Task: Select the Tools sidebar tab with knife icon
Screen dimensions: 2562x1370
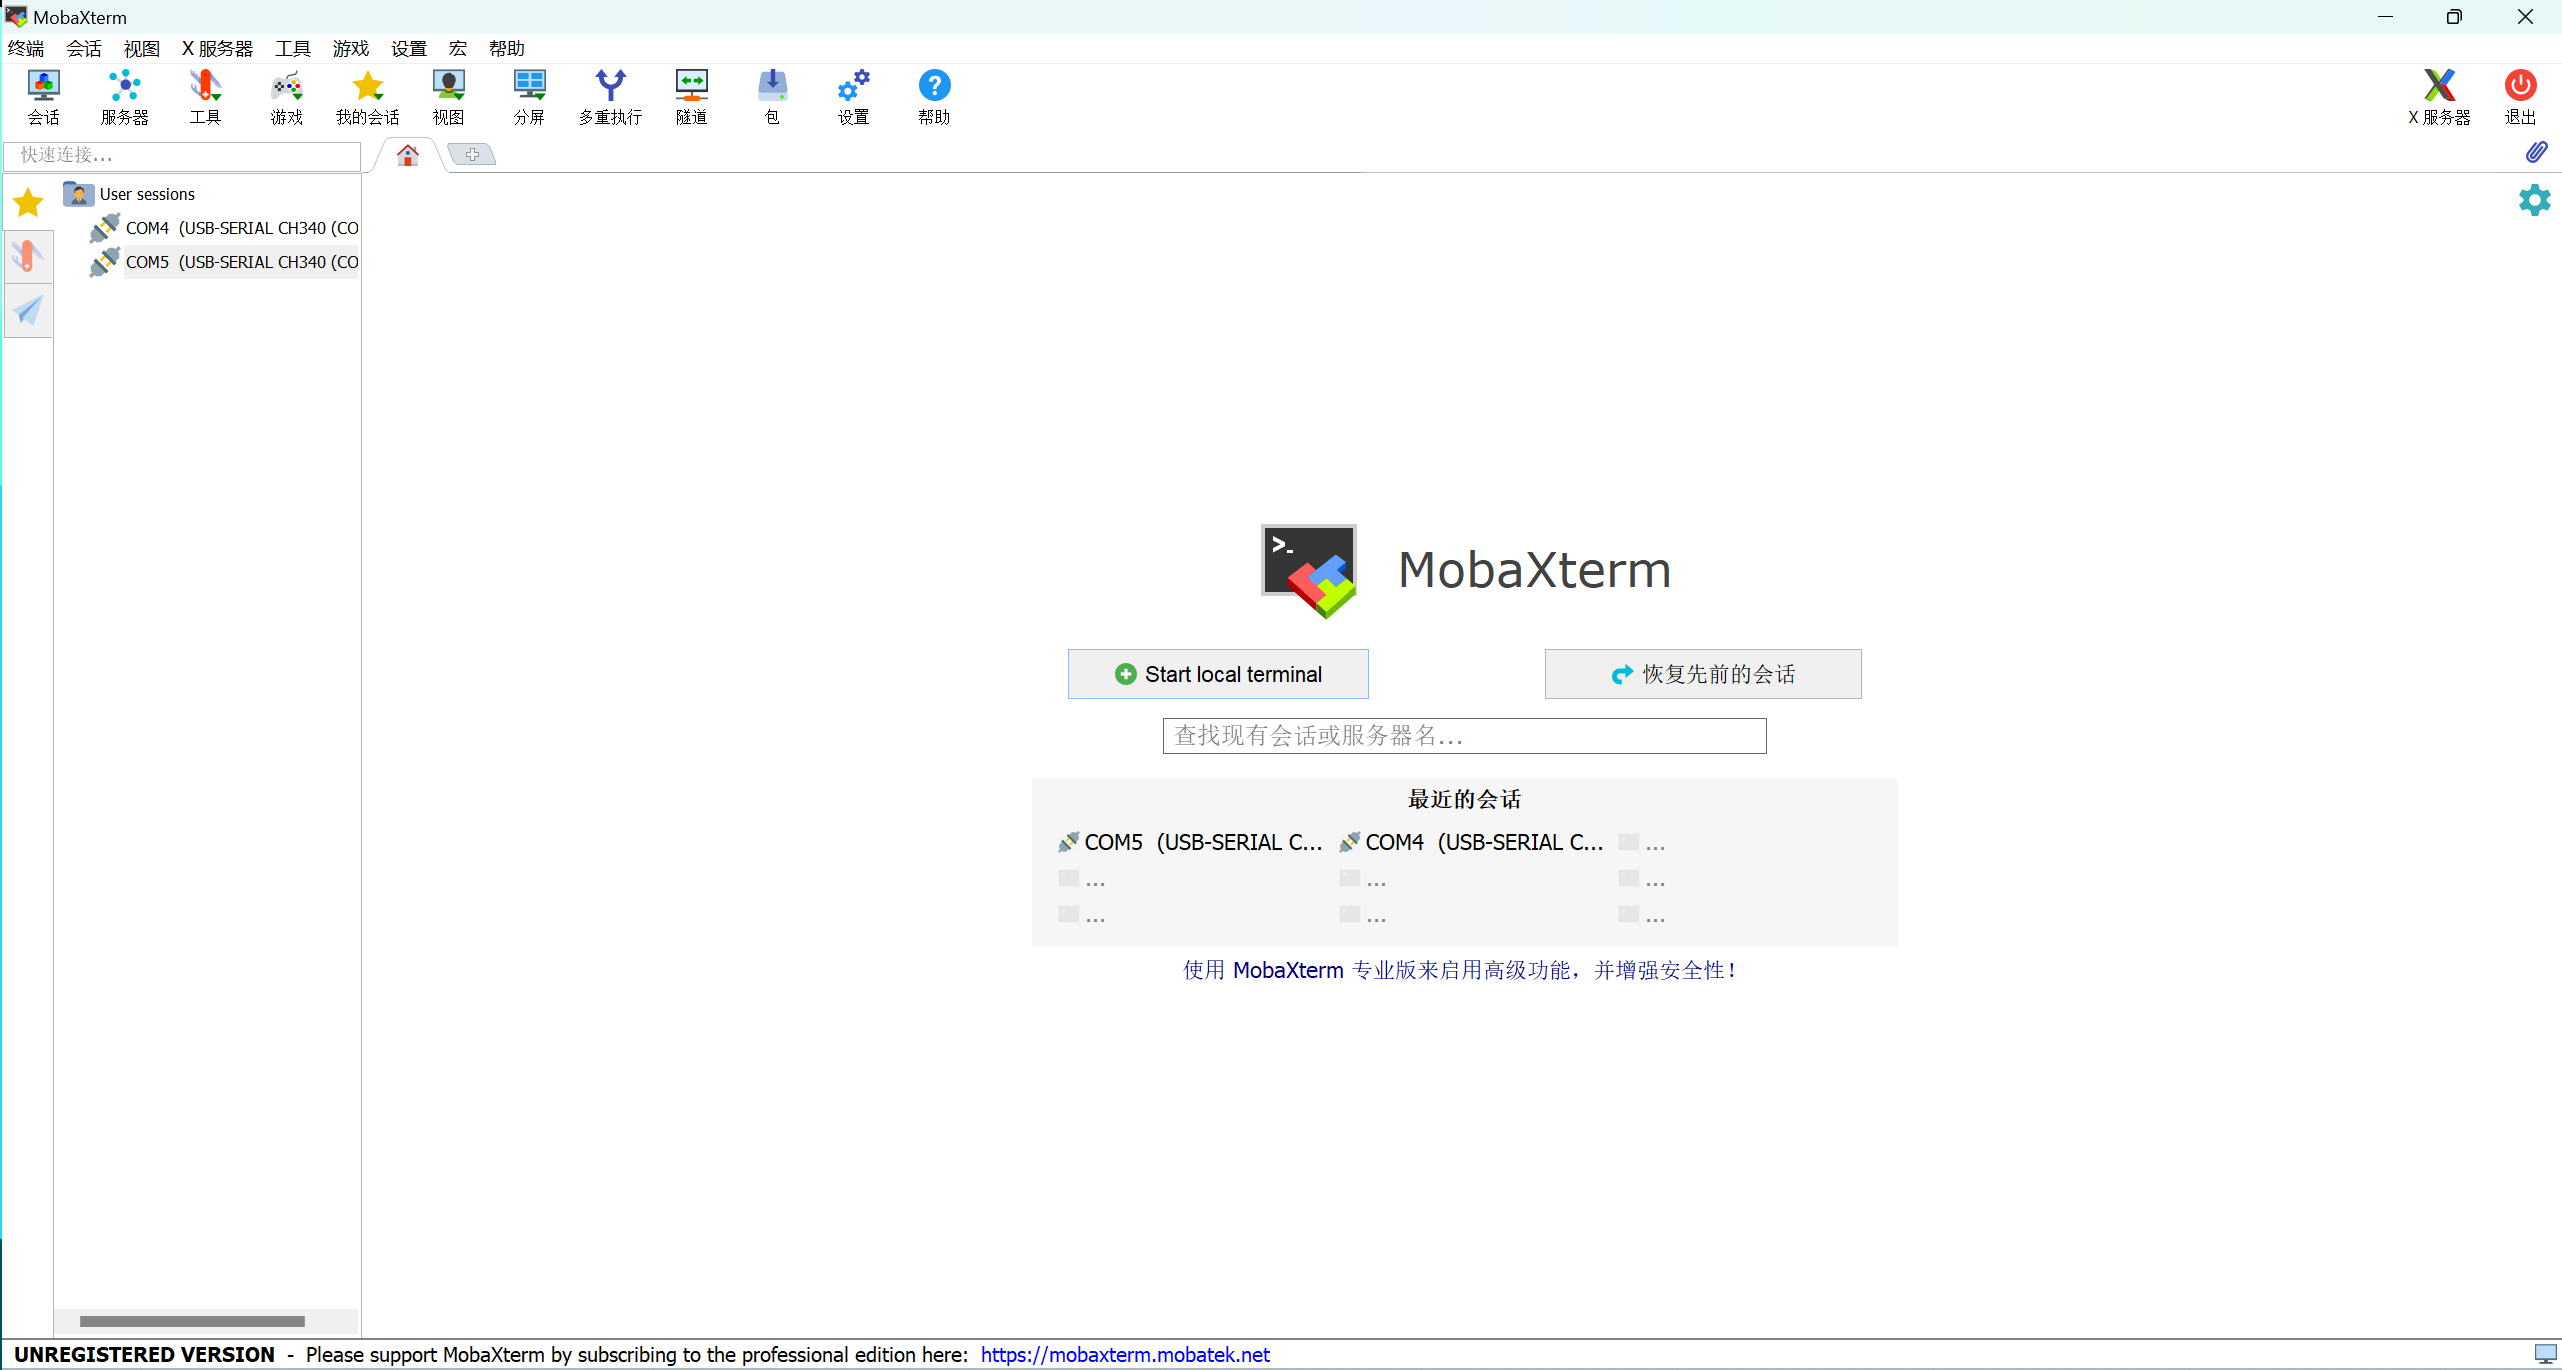Action: click(x=28, y=256)
